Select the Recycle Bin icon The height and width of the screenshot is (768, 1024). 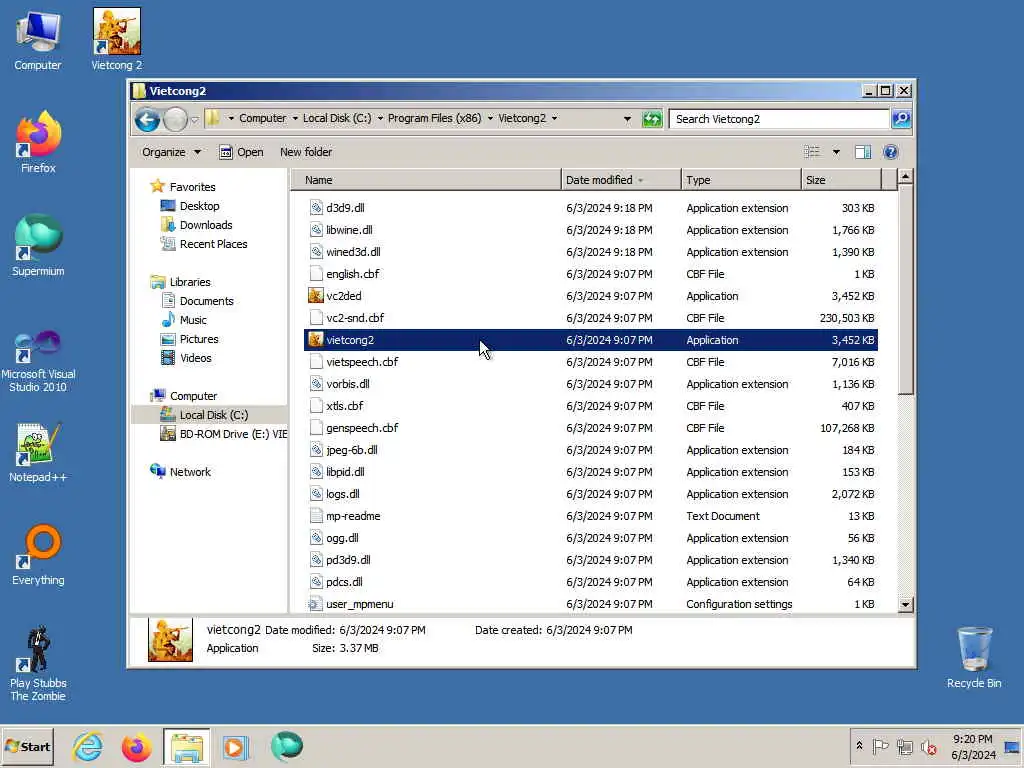tap(974, 658)
